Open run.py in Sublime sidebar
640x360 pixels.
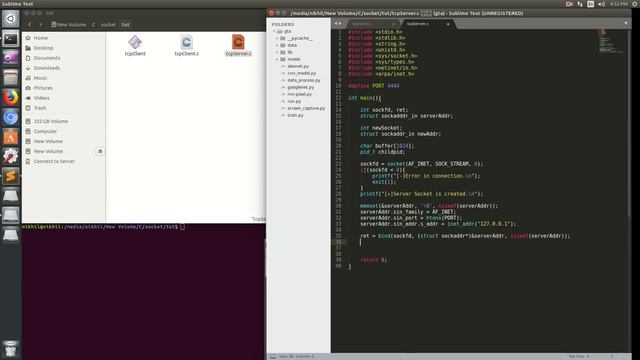(294, 101)
